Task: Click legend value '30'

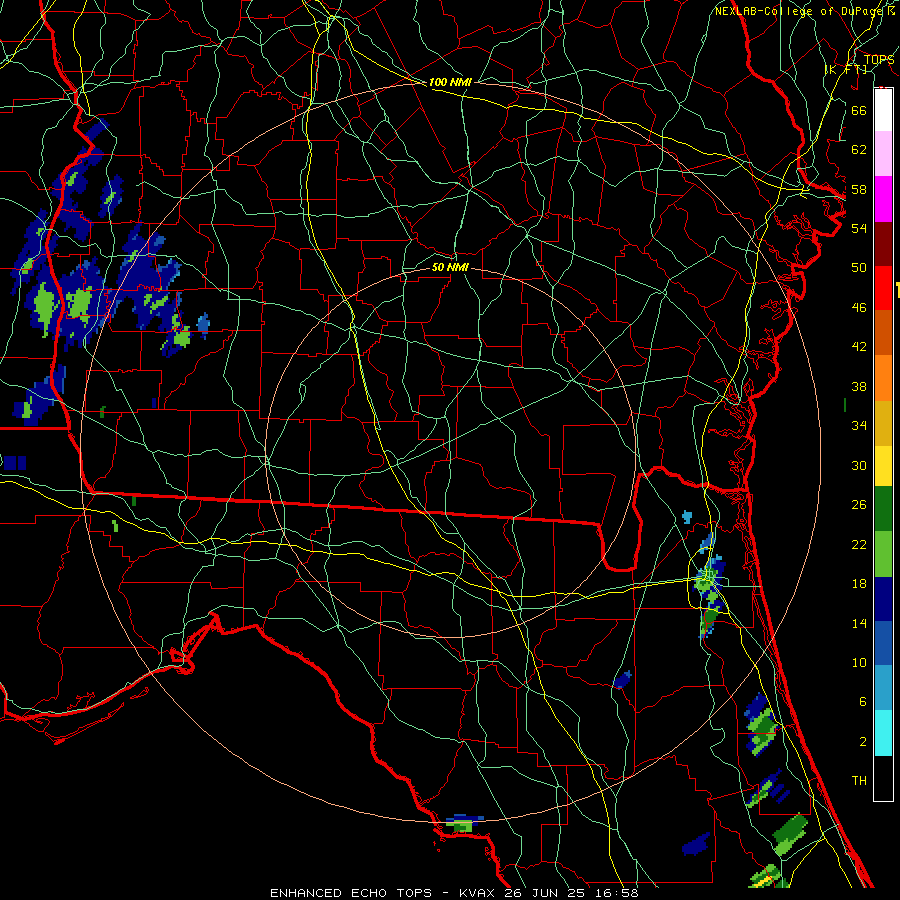Action: tap(859, 465)
